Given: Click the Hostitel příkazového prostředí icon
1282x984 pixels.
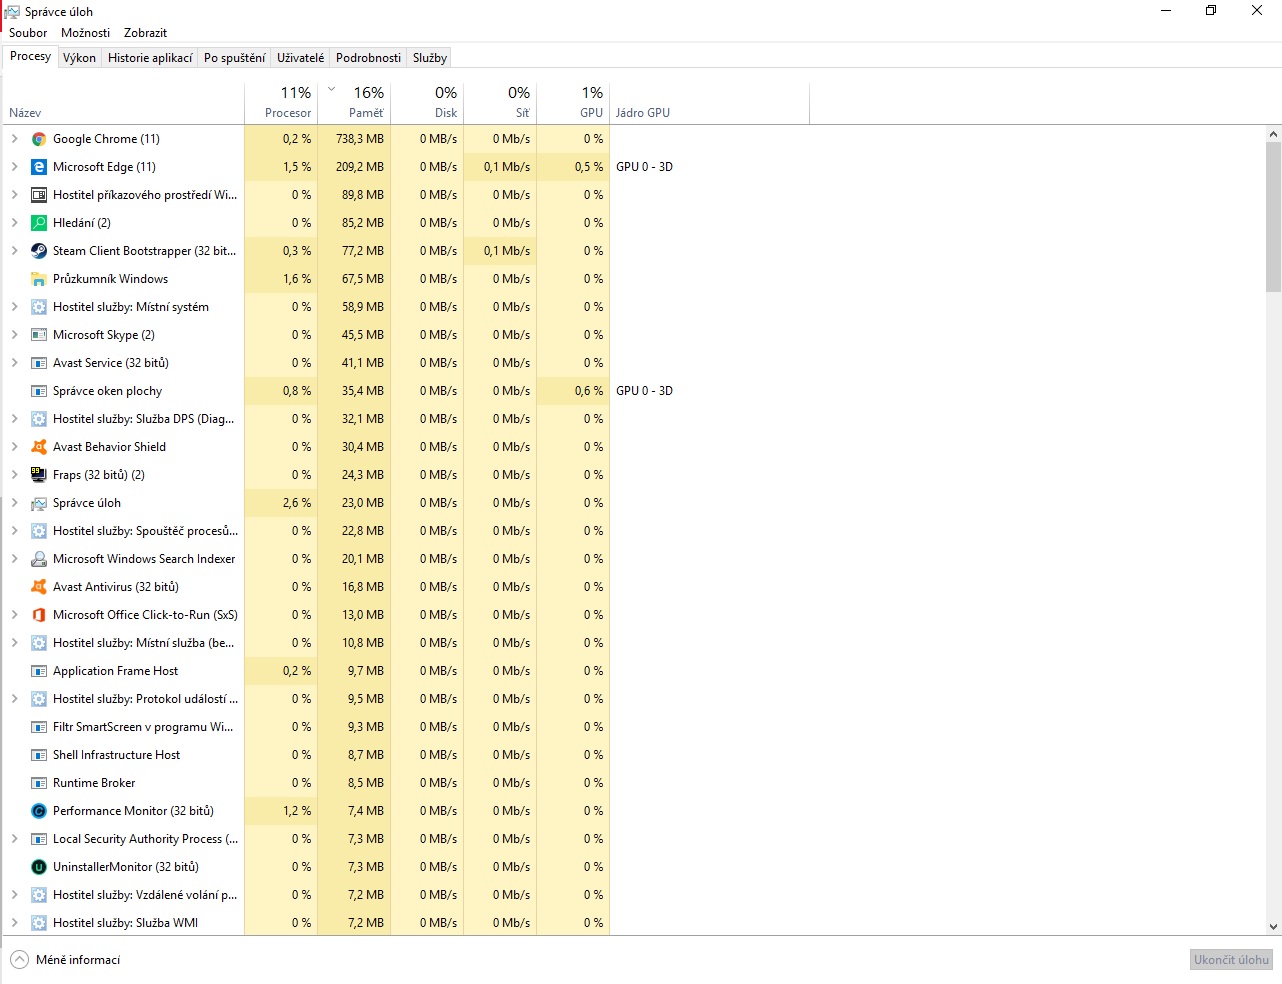Looking at the screenshot, I should (x=39, y=195).
